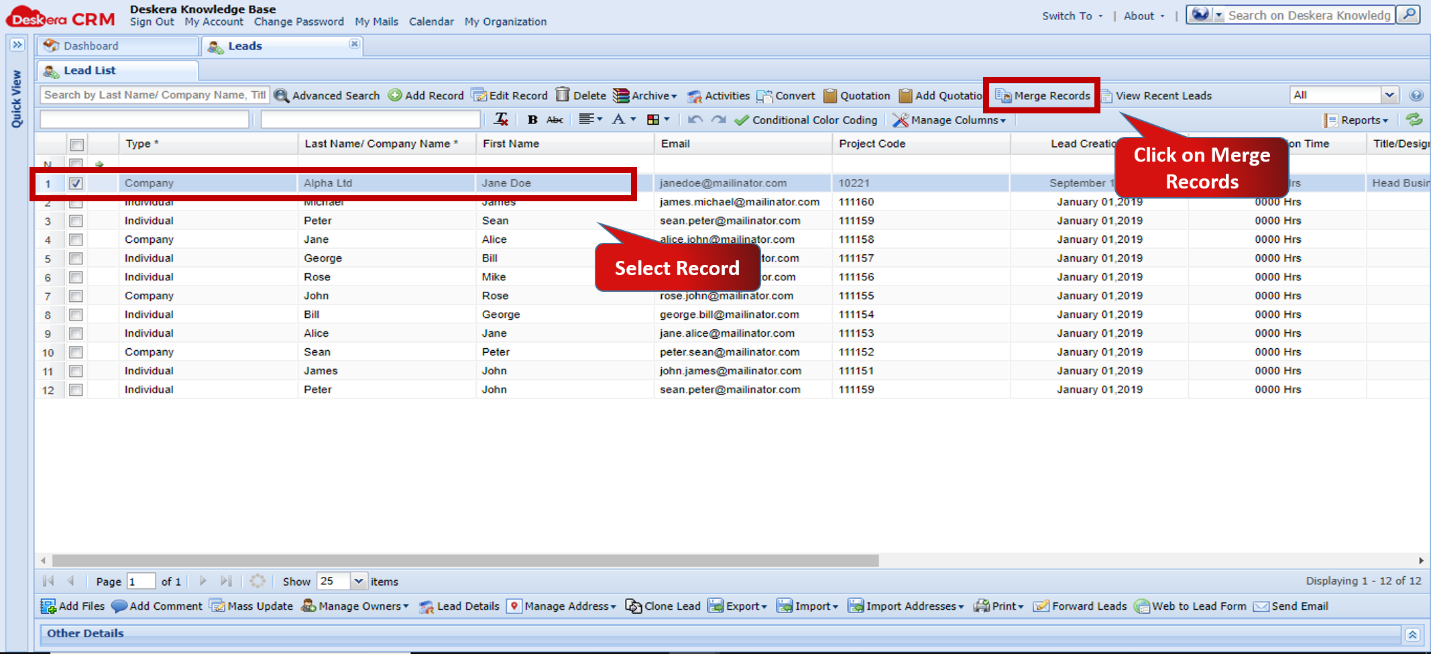This screenshot has height=654, width=1431.
Task: Open the Show items per page dropdown
Action: [359, 581]
